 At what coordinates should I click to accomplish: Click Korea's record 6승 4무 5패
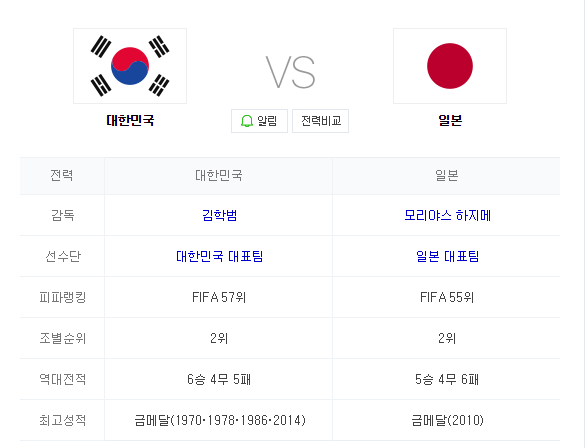(x=219, y=379)
